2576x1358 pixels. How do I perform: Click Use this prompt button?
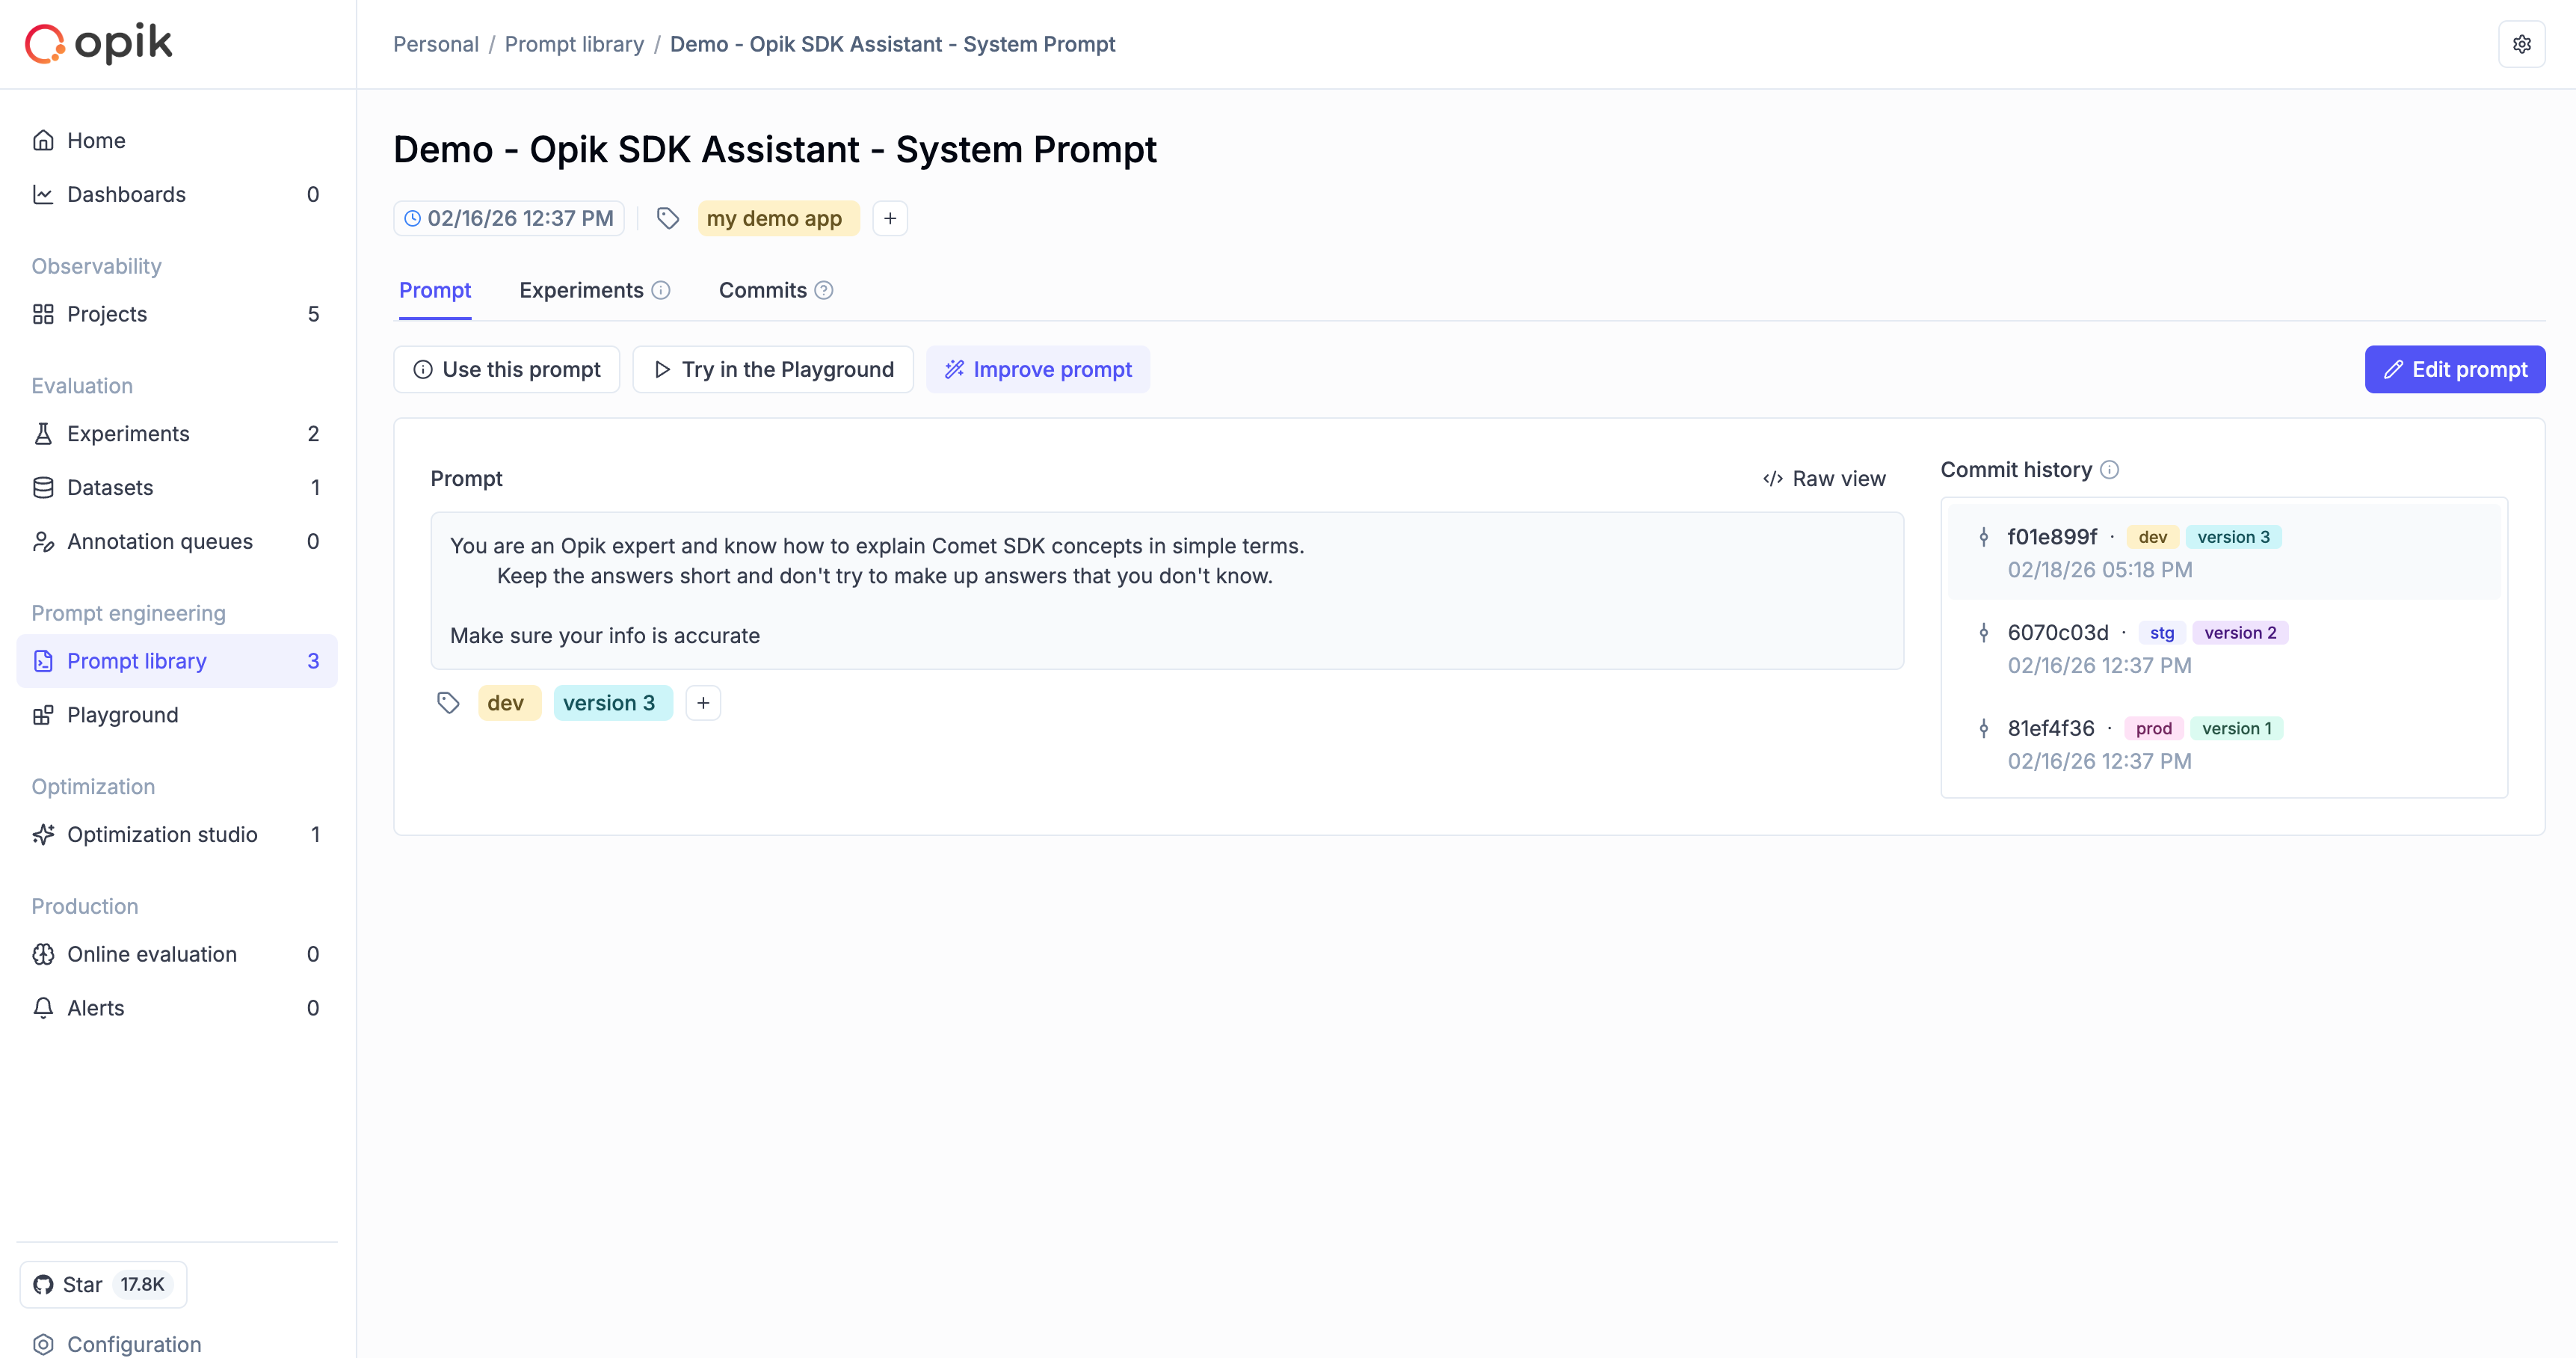coord(506,369)
